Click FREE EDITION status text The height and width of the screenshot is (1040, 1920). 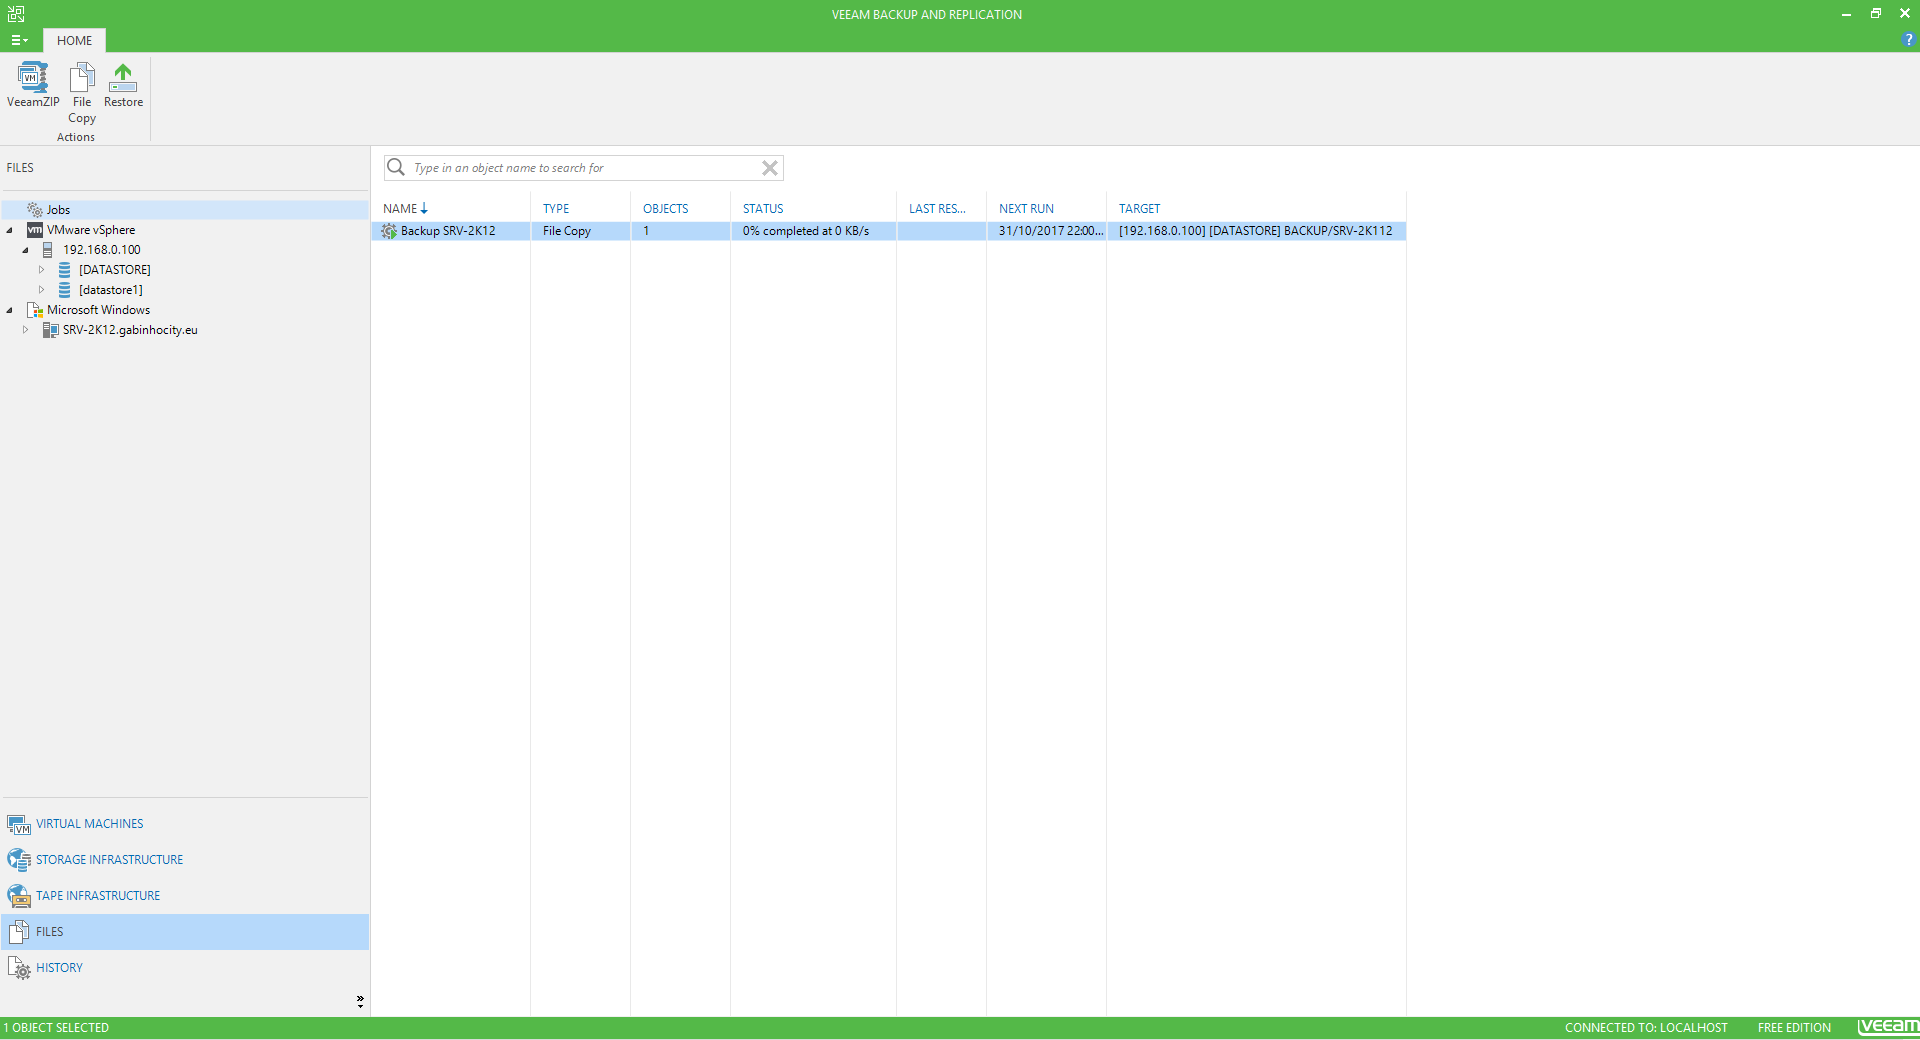(x=1794, y=1028)
